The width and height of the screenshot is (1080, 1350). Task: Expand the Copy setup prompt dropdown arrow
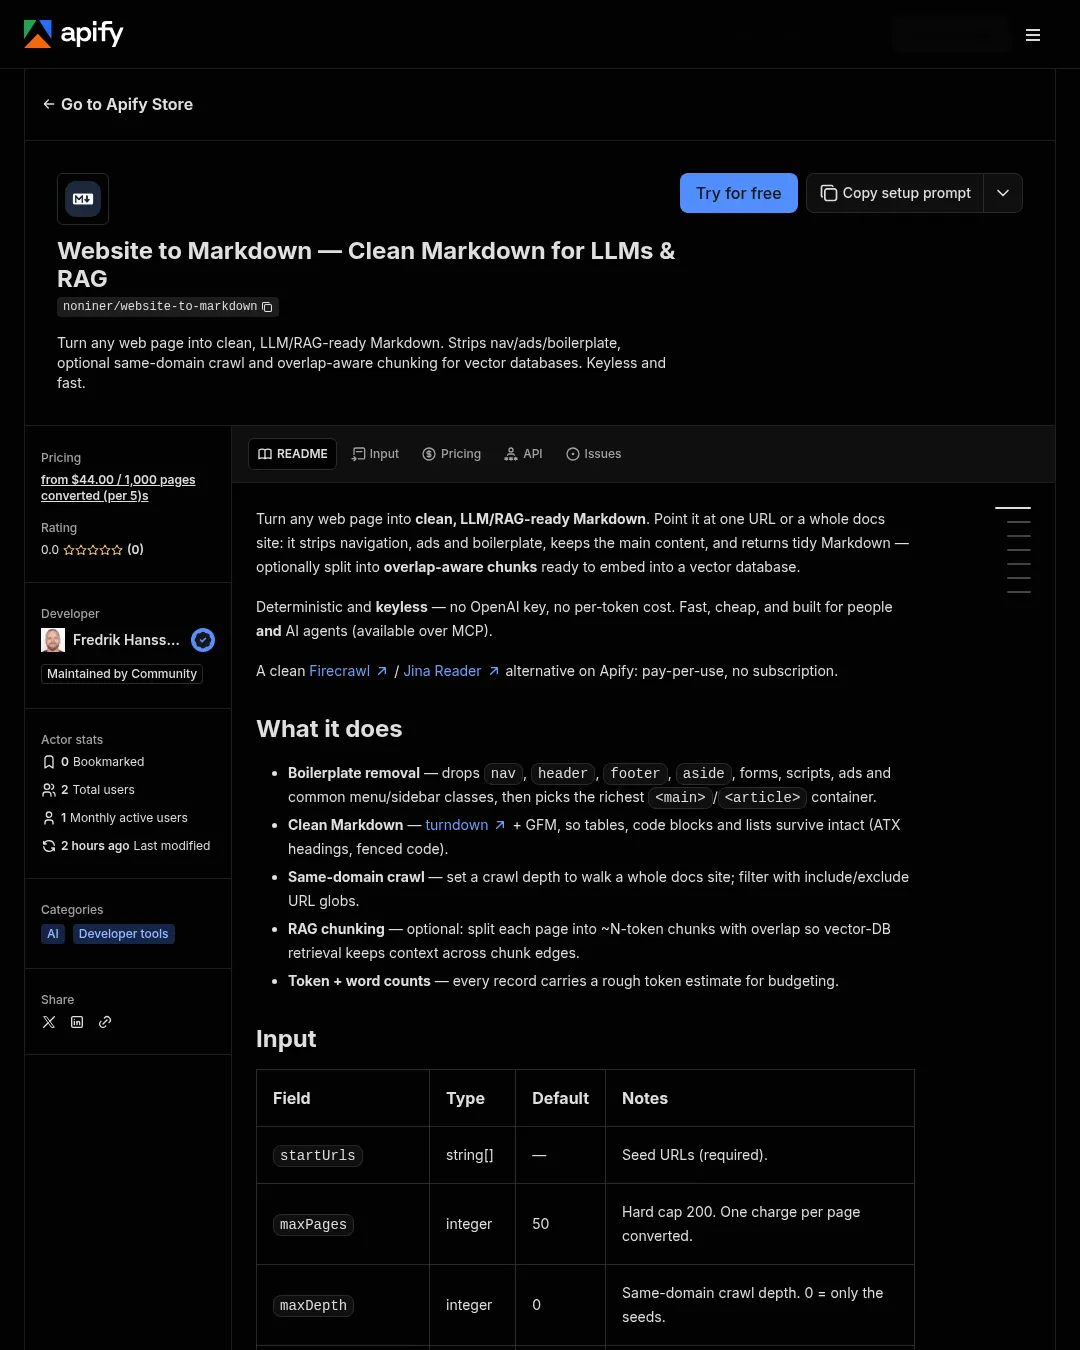point(1003,193)
